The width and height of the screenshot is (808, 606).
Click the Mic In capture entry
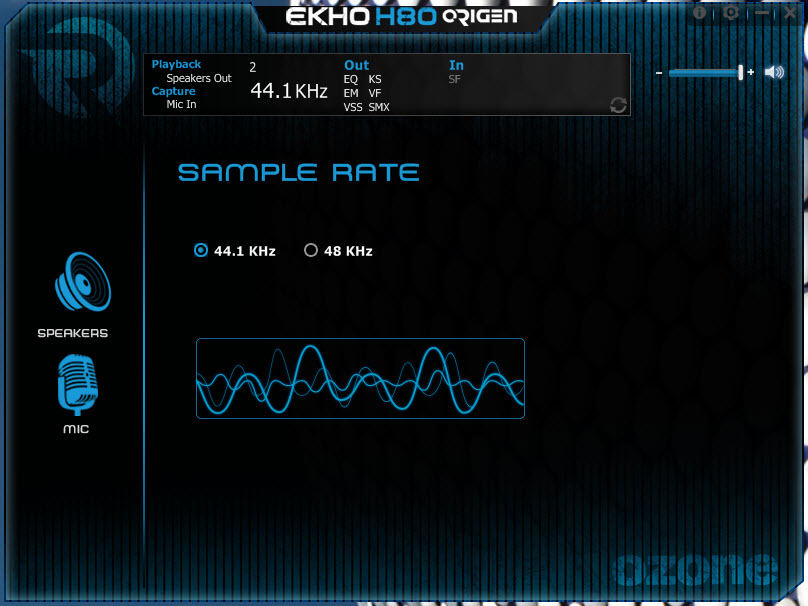pyautogui.click(x=181, y=104)
